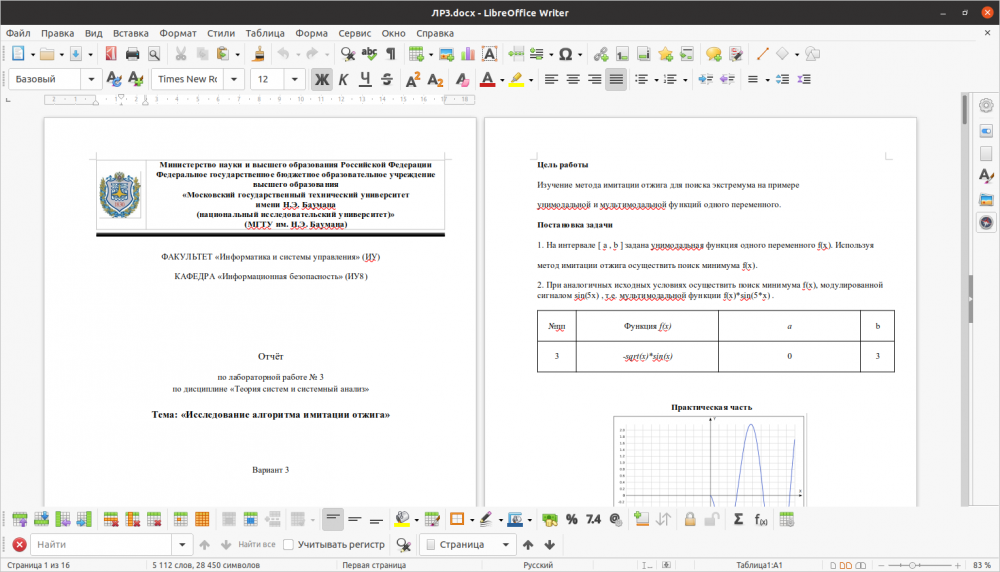Open the font size dropdown list

[x=297, y=79]
